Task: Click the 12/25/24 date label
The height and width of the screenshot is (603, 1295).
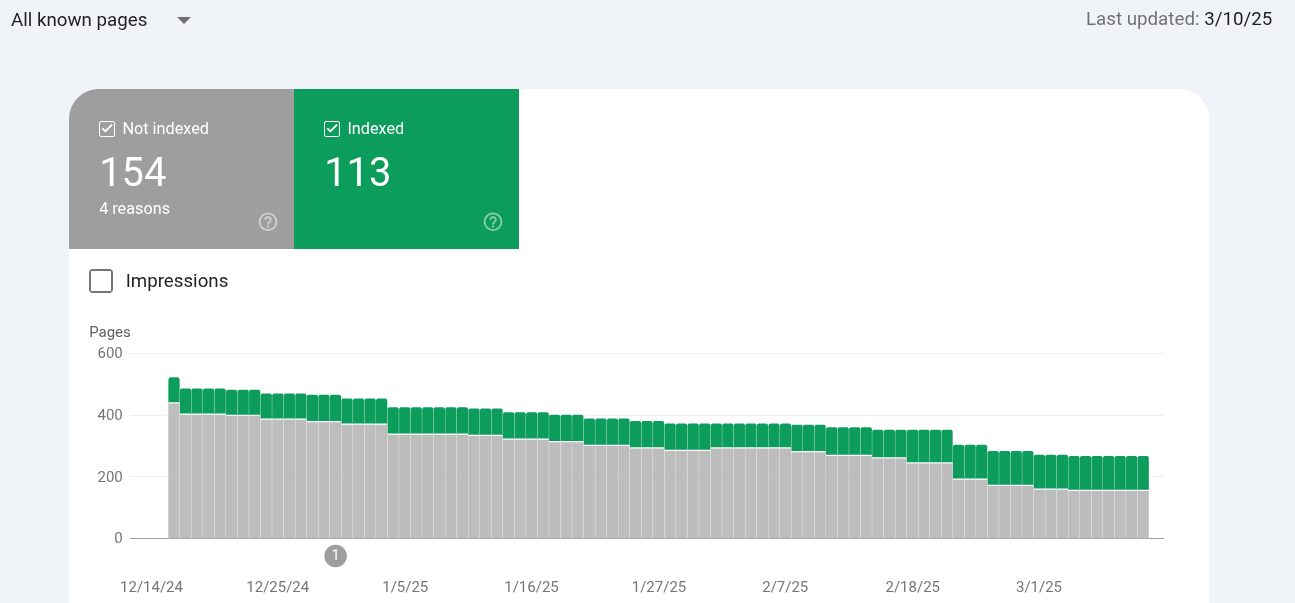Action: [278, 586]
